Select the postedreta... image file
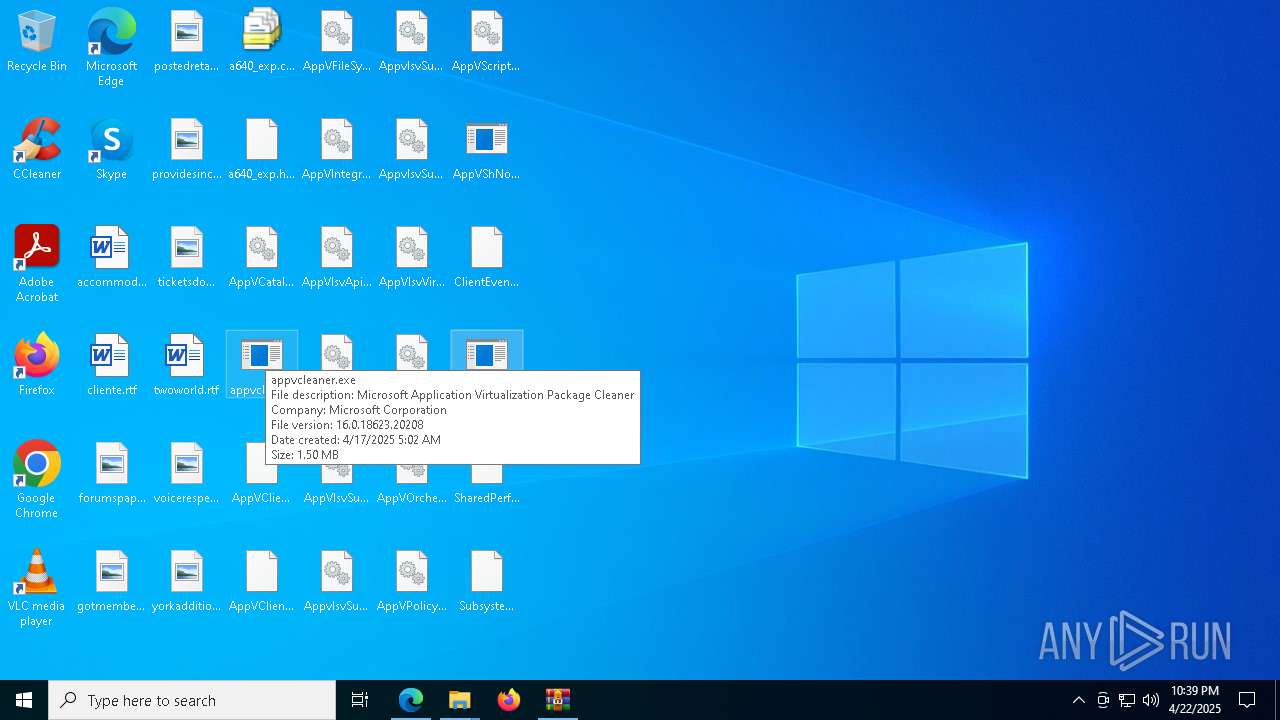The image size is (1280, 720). click(x=187, y=42)
